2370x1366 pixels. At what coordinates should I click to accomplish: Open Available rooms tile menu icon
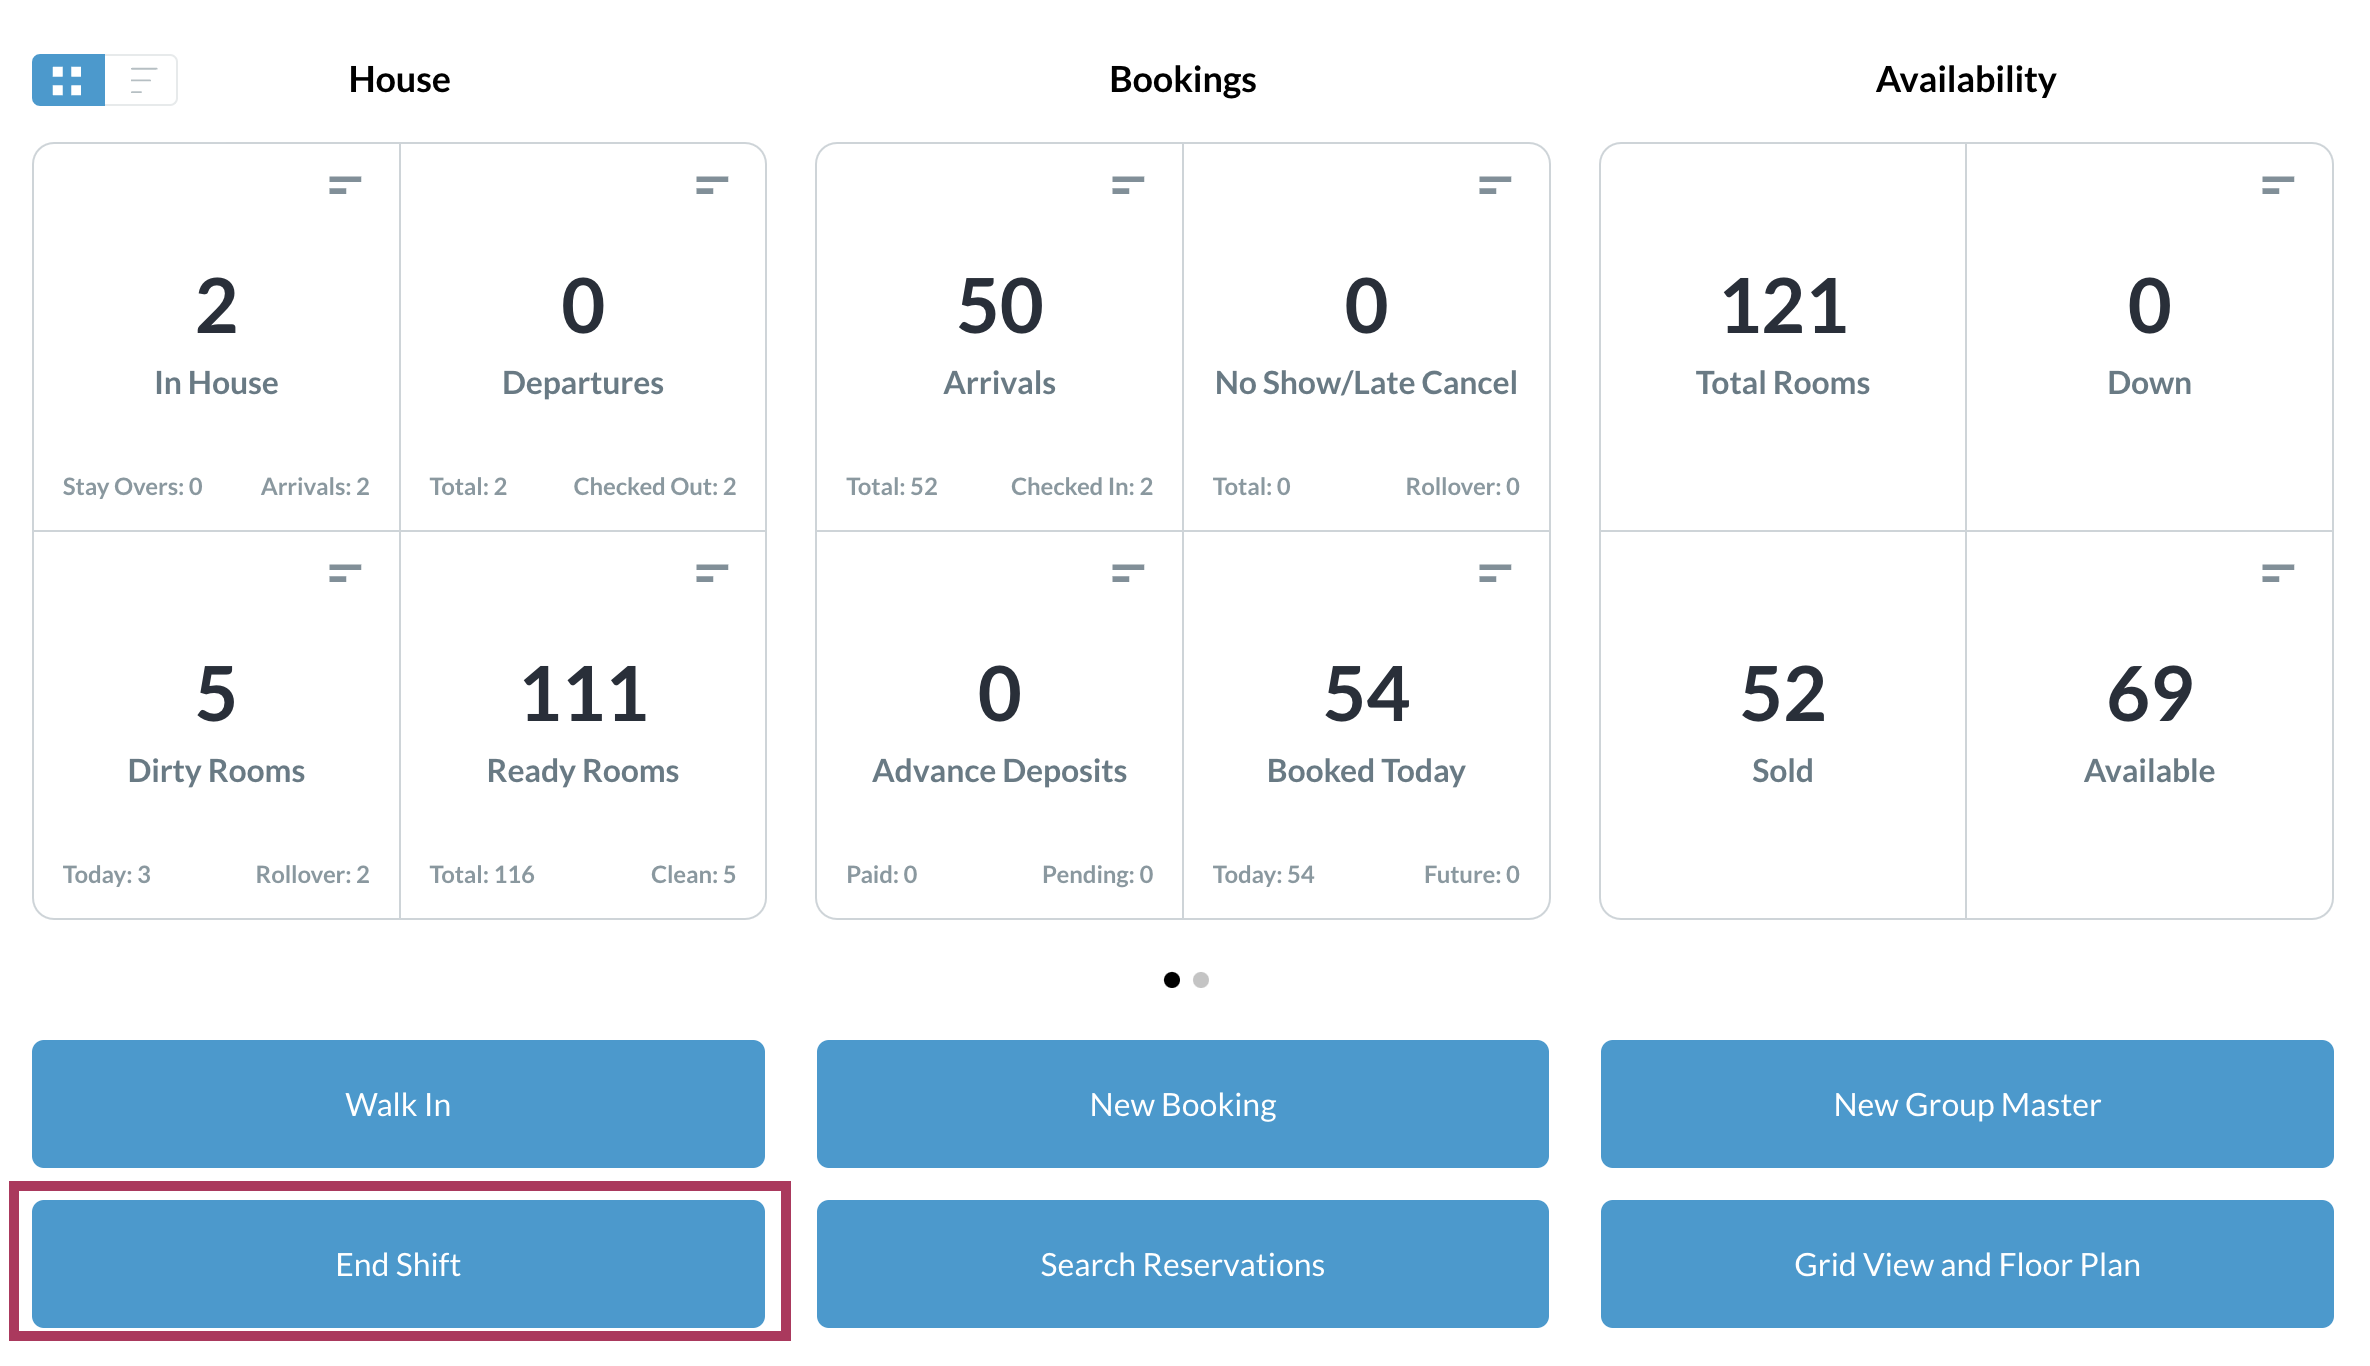(2277, 573)
